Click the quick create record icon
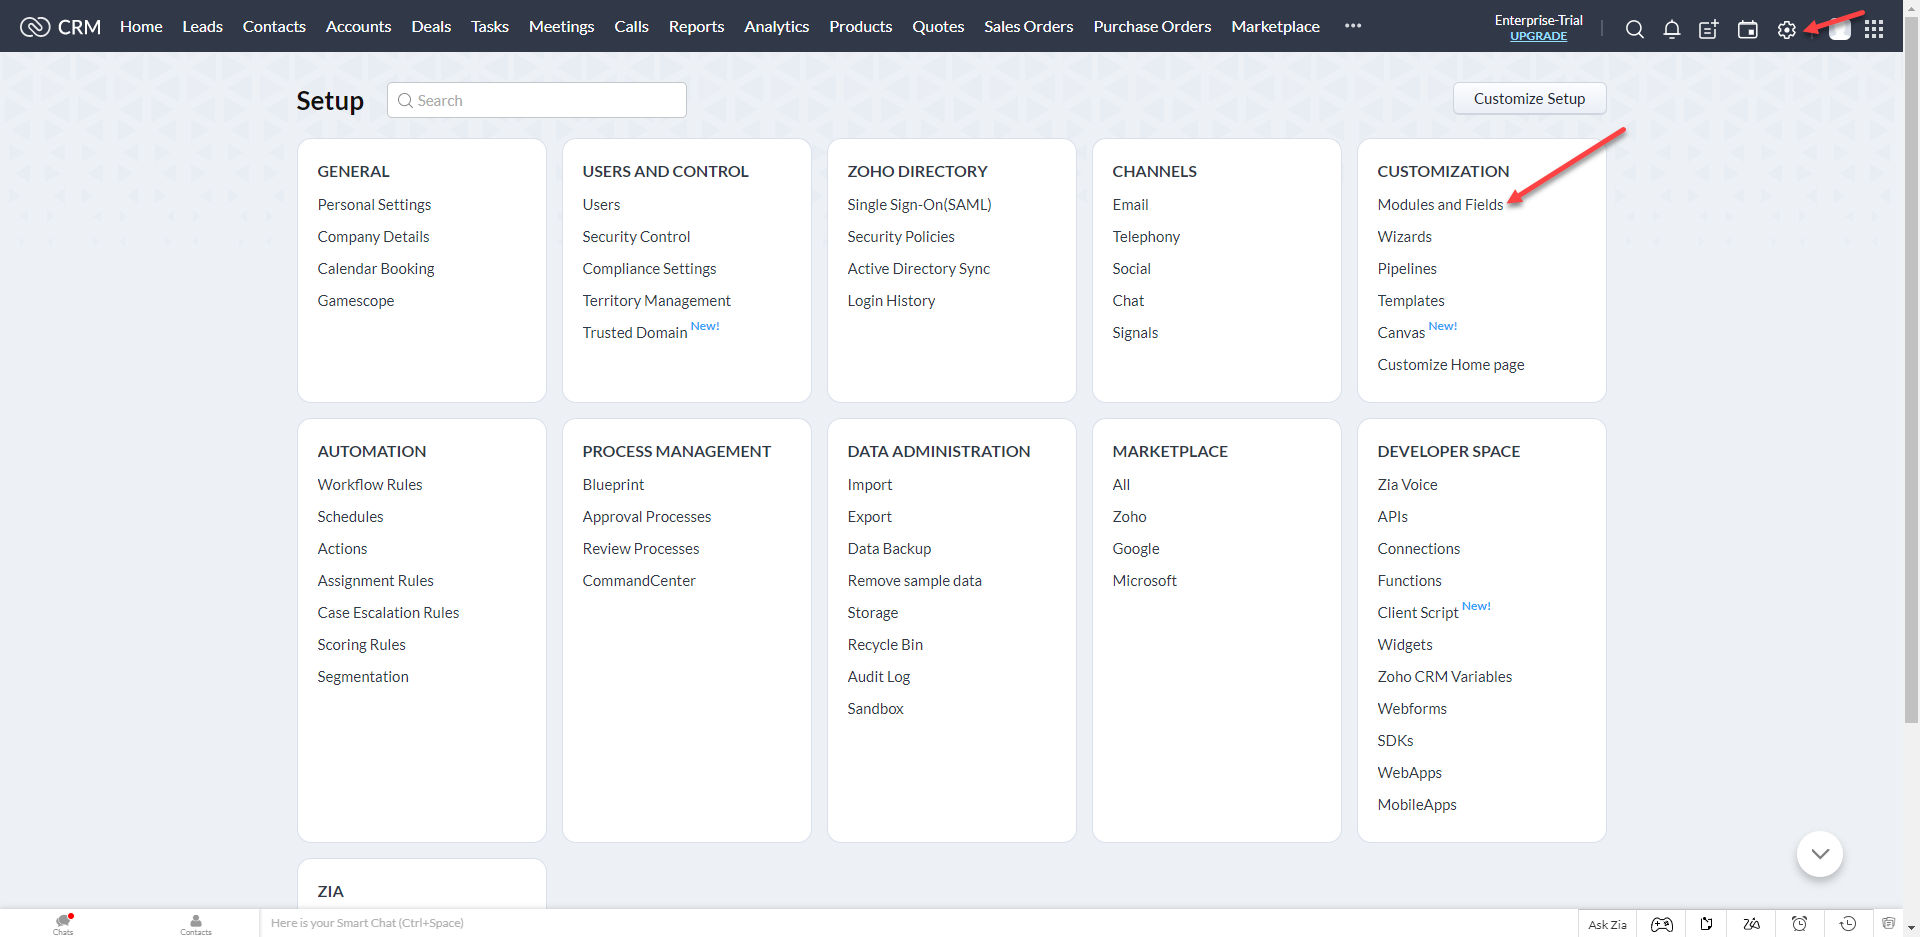 pyautogui.click(x=1709, y=29)
